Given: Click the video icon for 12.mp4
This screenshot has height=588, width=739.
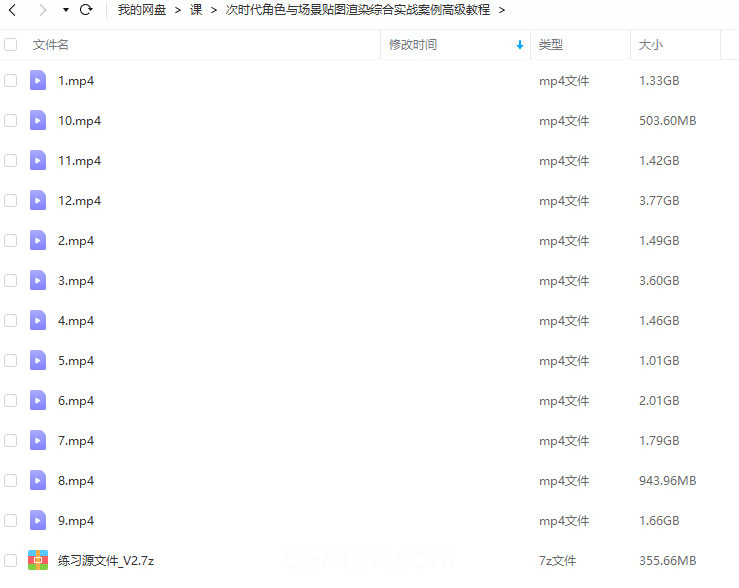Looking at the screenshot, I should (38, 201).
